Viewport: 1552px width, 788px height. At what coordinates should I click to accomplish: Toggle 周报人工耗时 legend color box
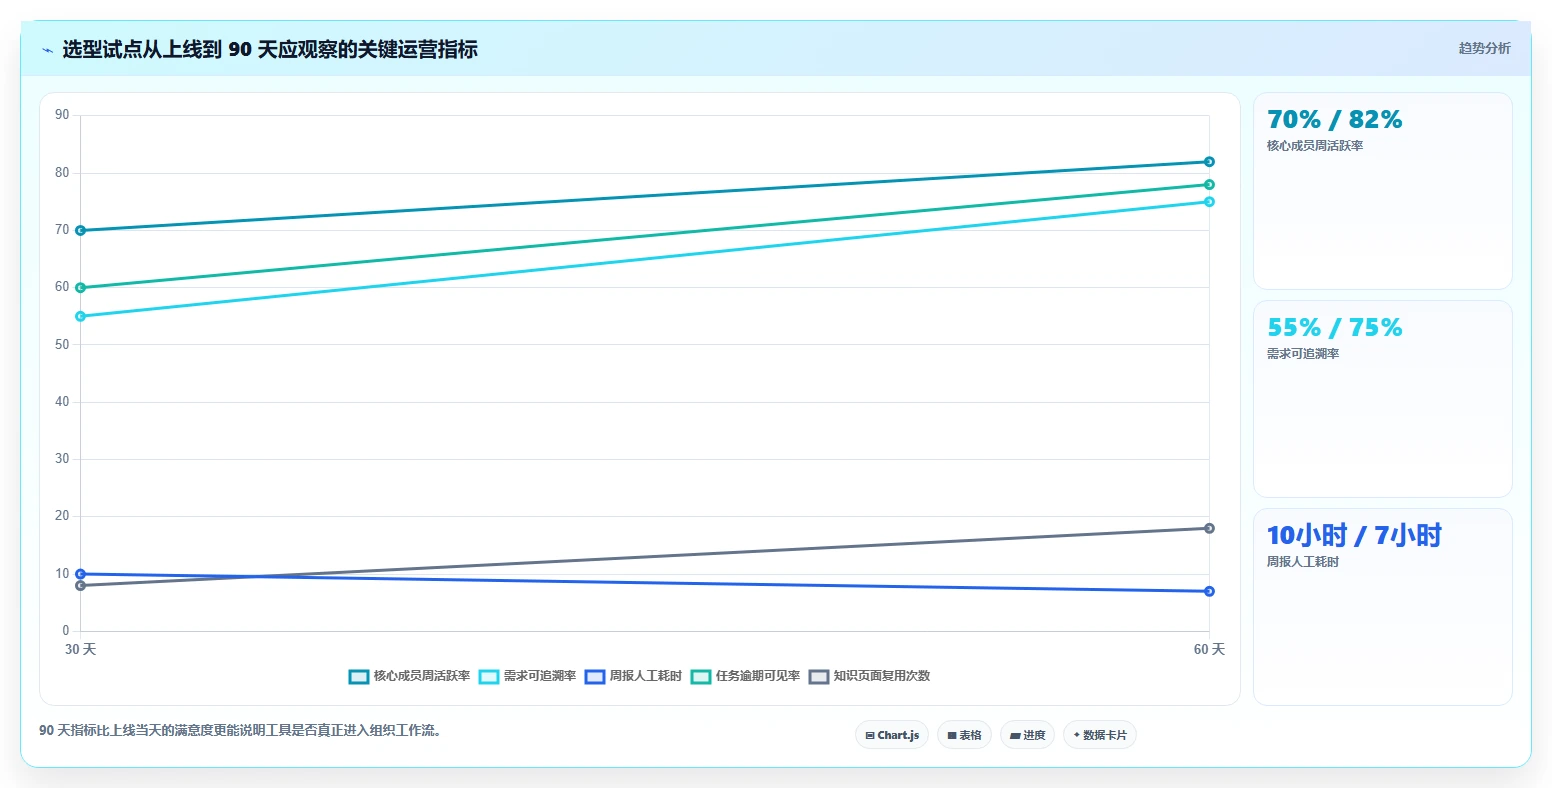pyautogui.click(x=595, y=677)
